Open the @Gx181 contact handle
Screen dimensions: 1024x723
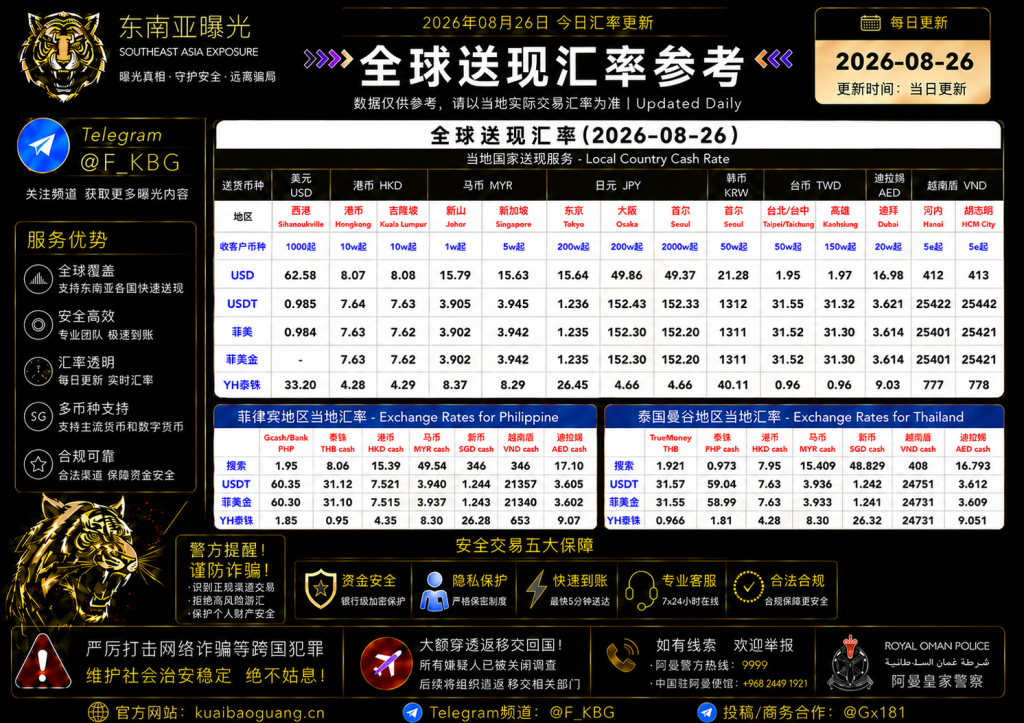874,712
